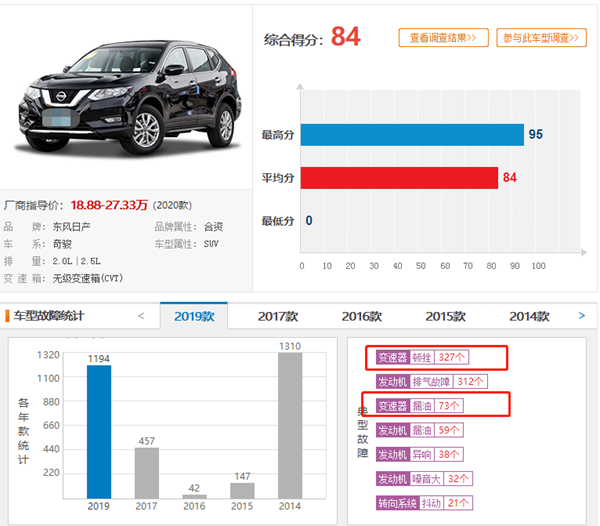Image resolution: width=600 pixels, height=526 pixels.
Task: Open the 2016款 tab
Action: (x=362, y=316)
